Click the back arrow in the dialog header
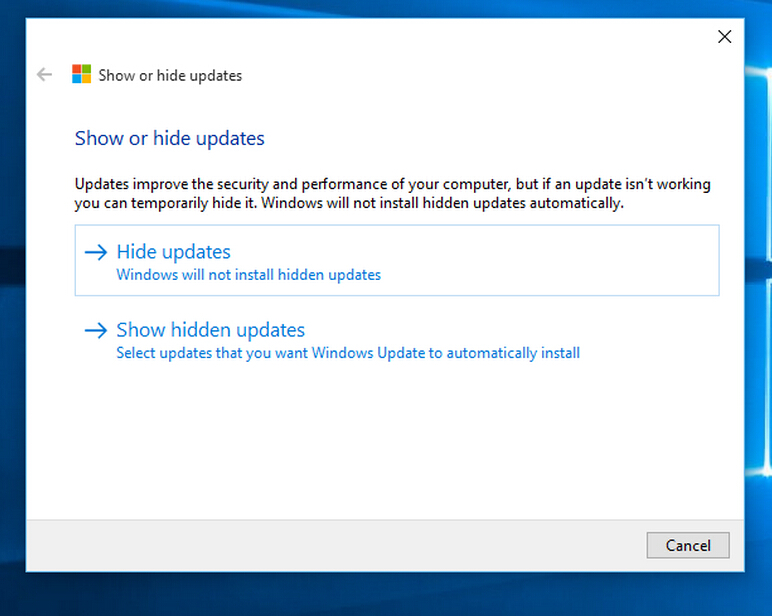Viewport: 772px width, 616px height. (x=44, y=75)
